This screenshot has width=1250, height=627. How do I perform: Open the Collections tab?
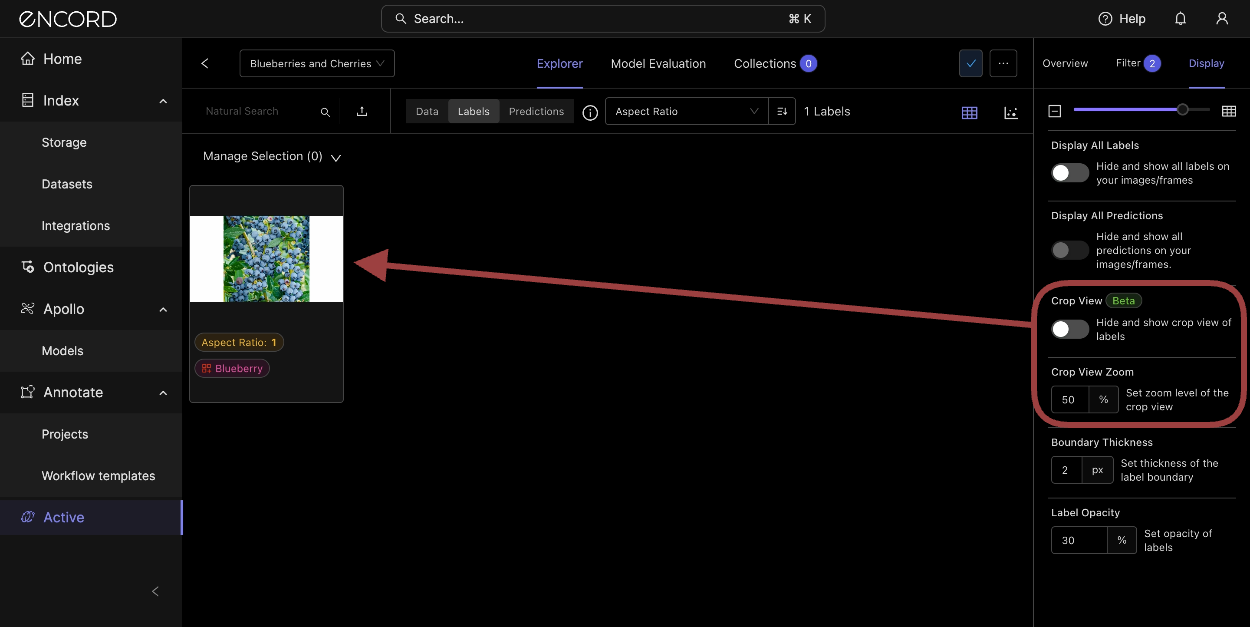pyautogui.click(x=775, y=63)
